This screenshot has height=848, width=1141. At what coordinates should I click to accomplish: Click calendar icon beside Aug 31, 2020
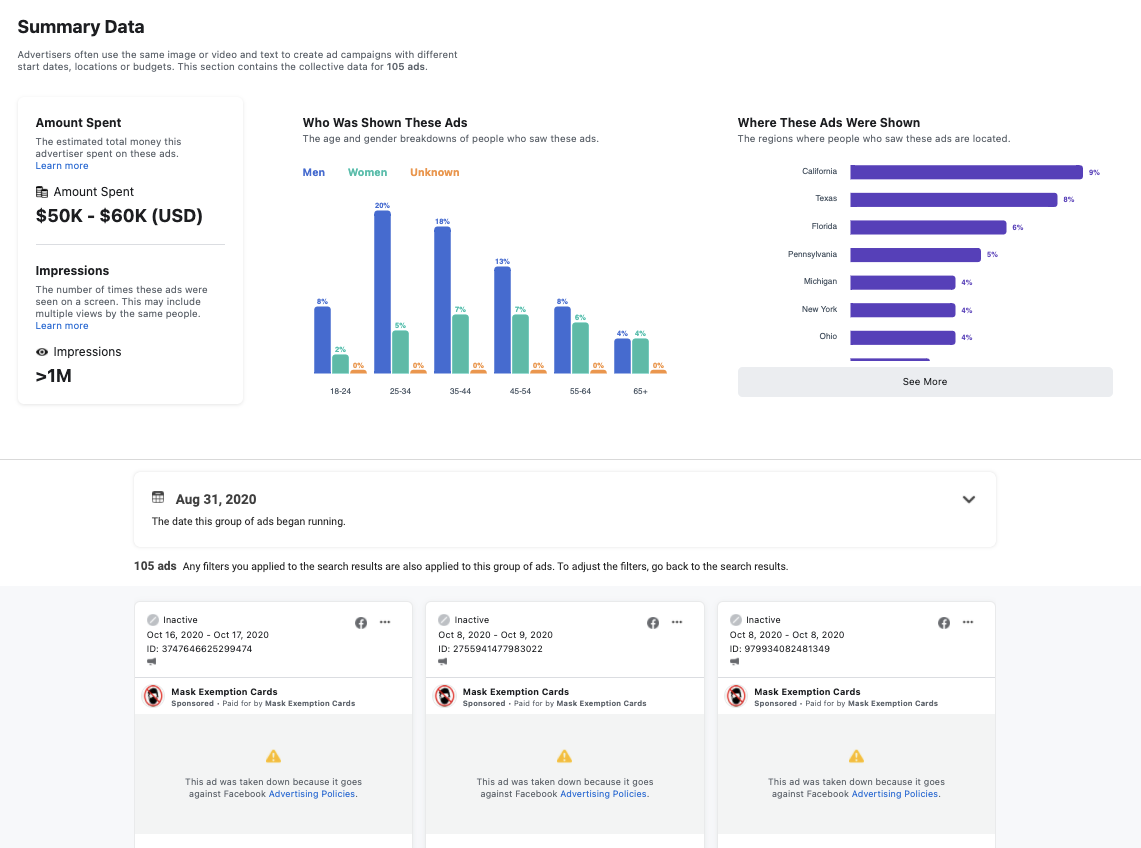pos(158,497)
